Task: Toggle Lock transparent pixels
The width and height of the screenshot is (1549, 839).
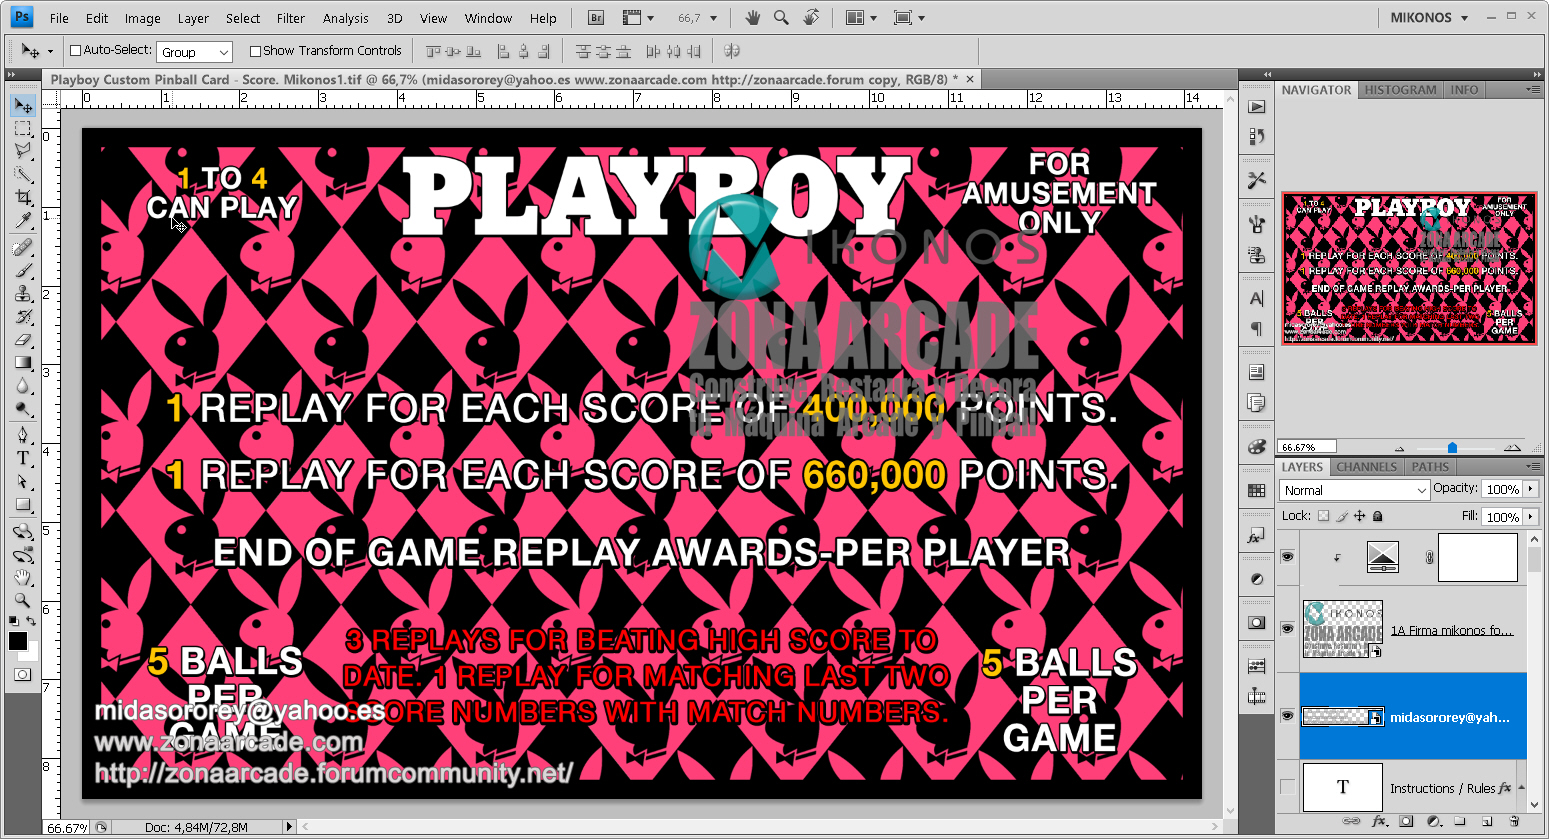Action: [1323, 516]
